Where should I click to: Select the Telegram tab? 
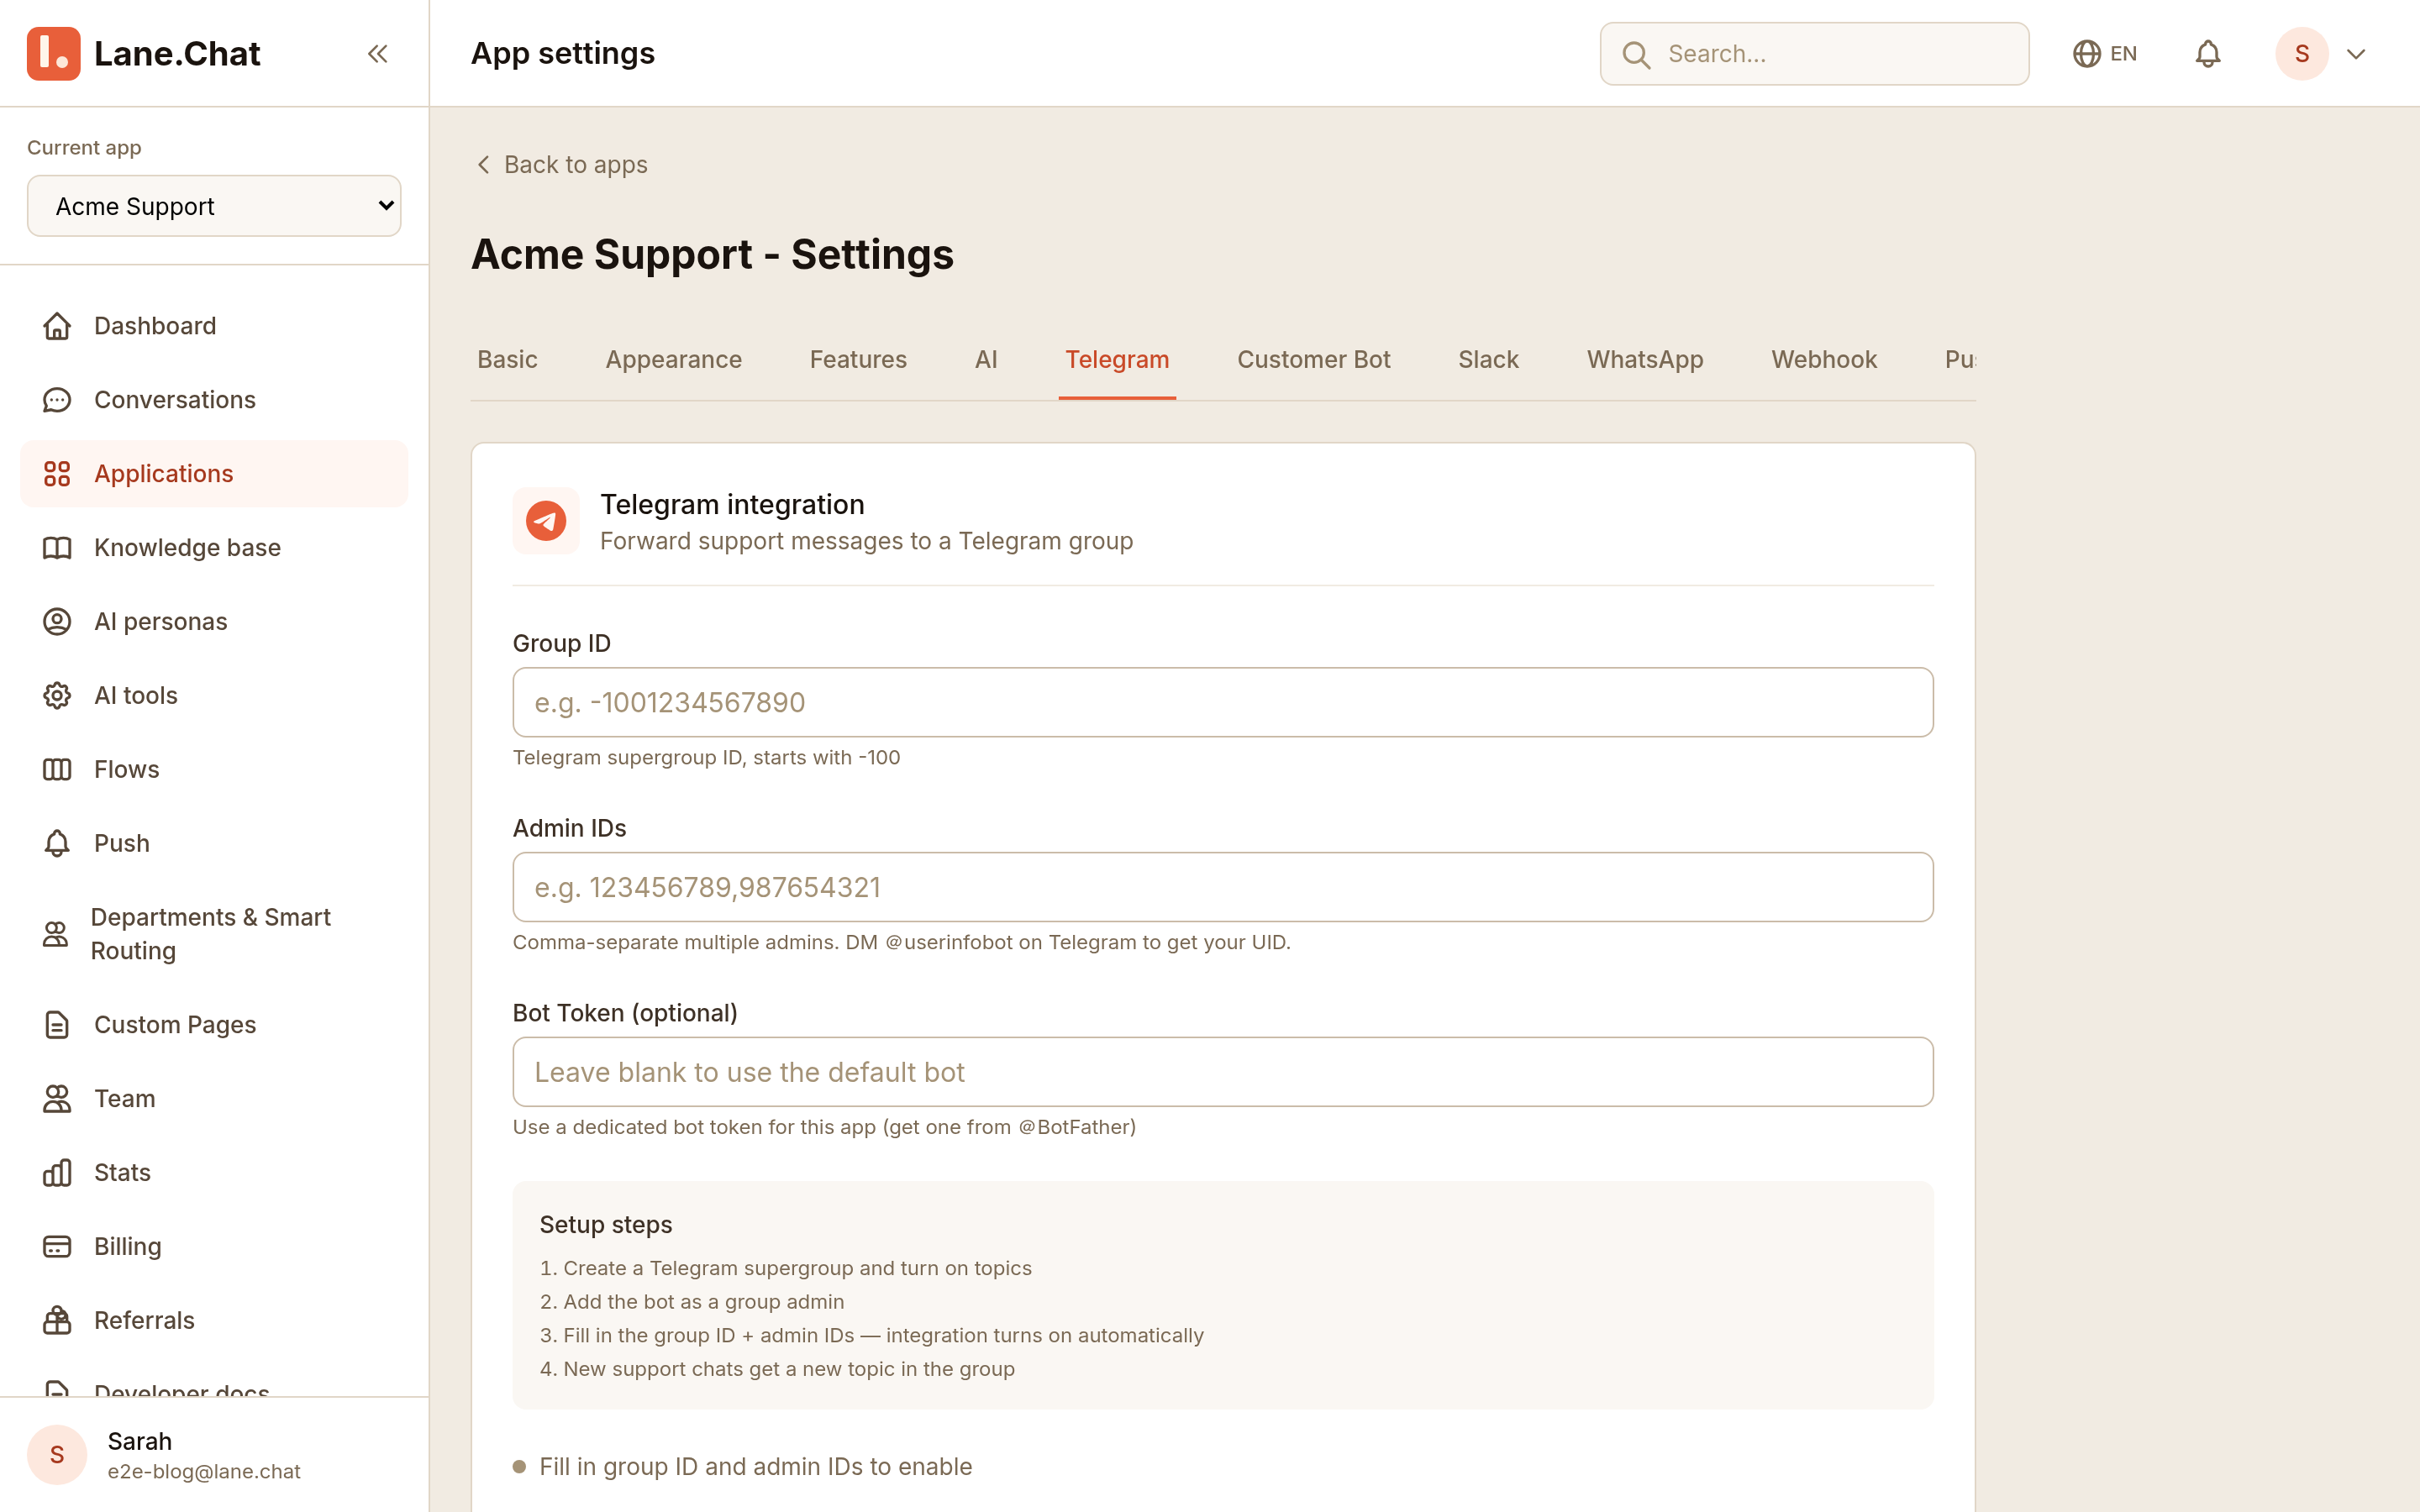coord(1117,360)
